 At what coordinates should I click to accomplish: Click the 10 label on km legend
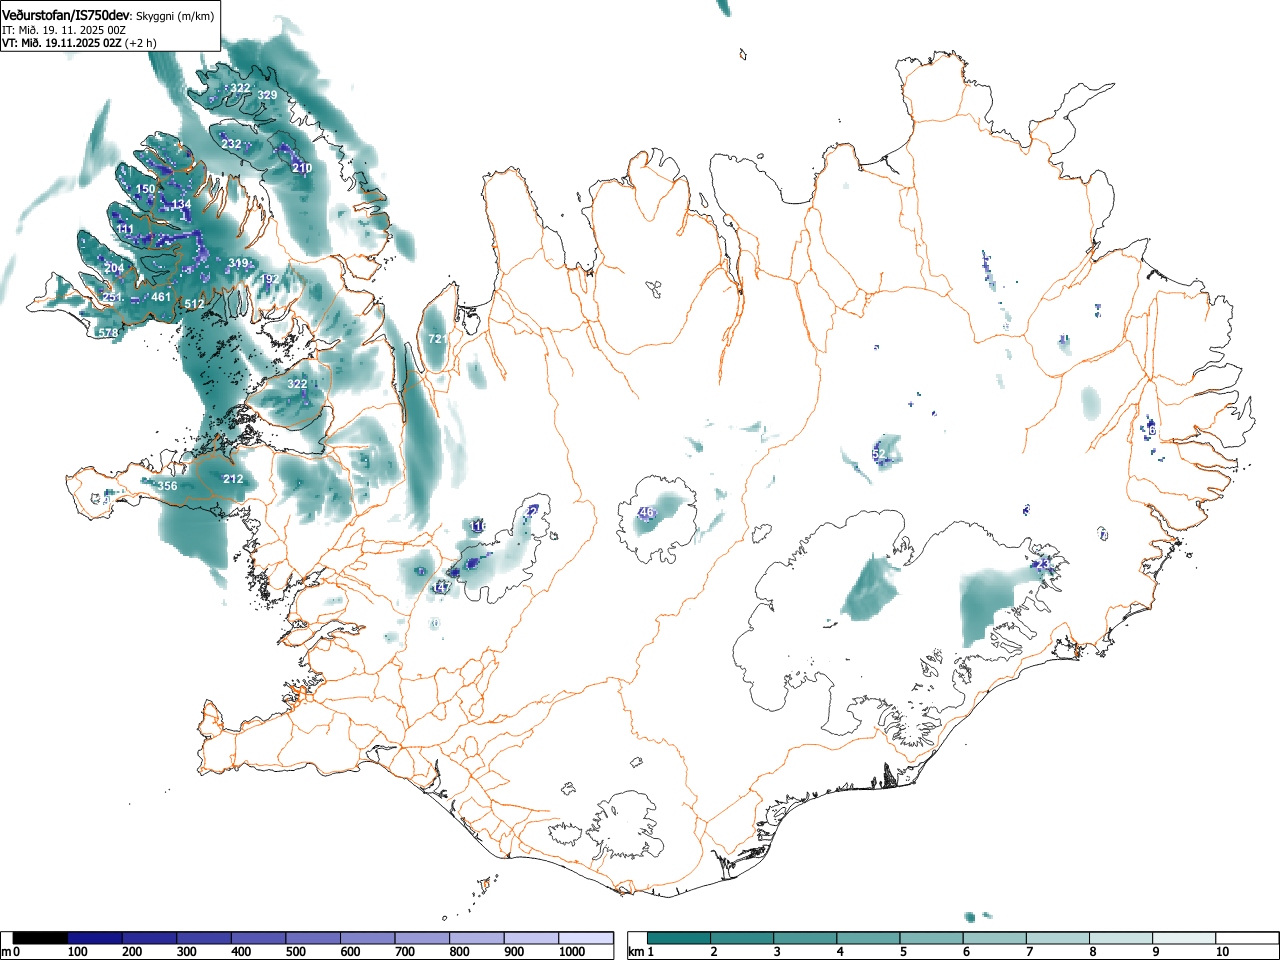[1222, 952]
